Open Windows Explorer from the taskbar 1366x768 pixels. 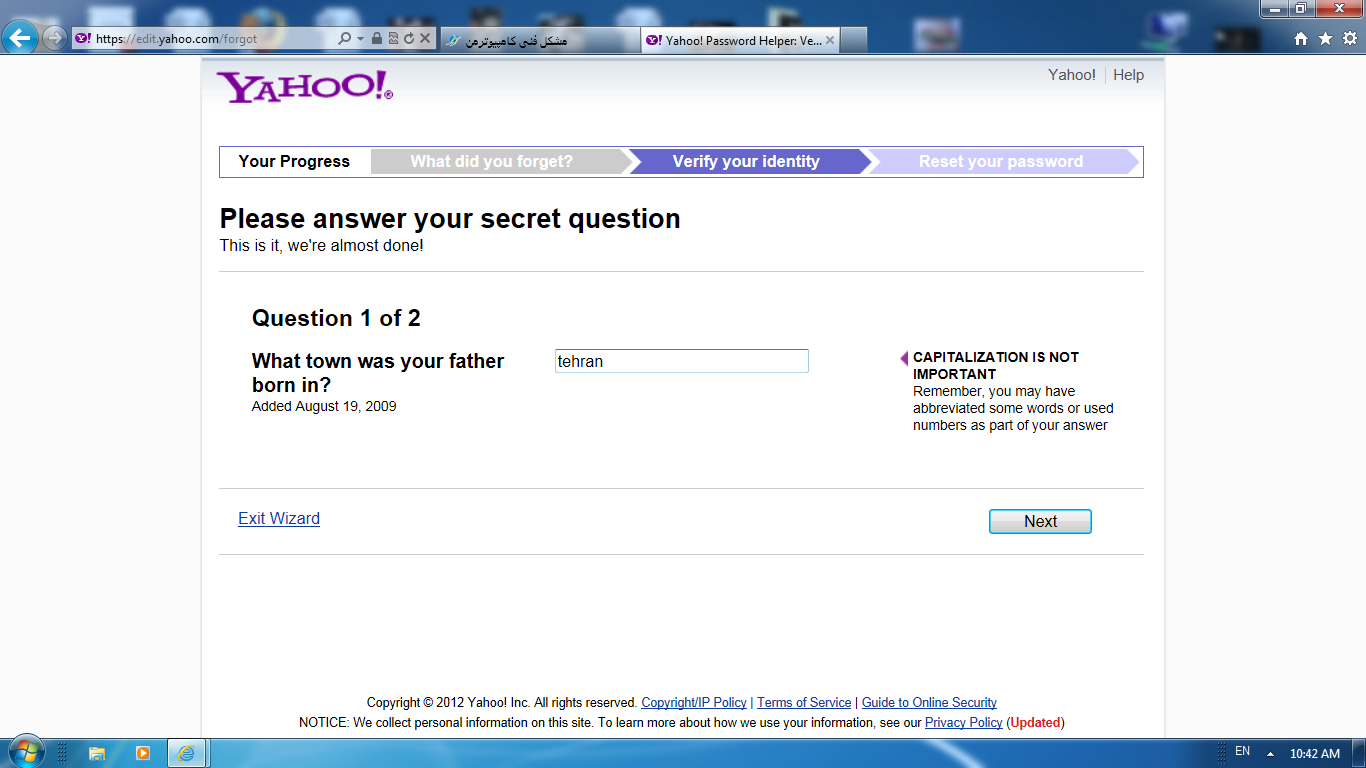point(97,753)
